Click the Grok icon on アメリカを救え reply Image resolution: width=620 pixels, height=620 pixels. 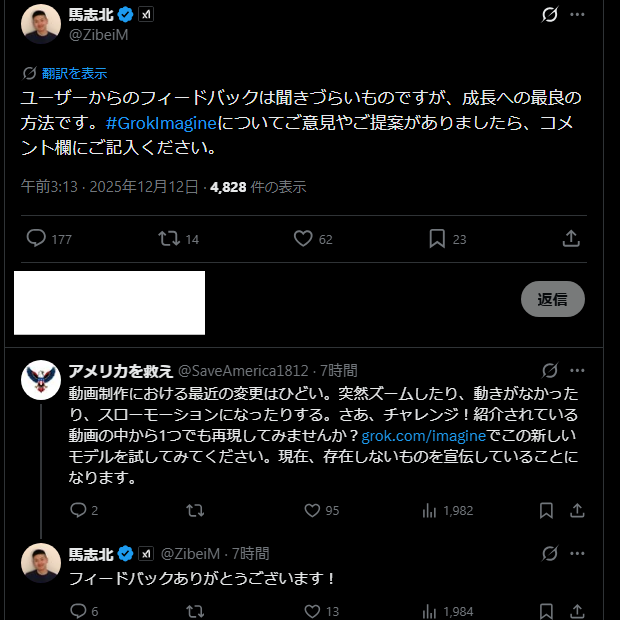click(549, 371)
